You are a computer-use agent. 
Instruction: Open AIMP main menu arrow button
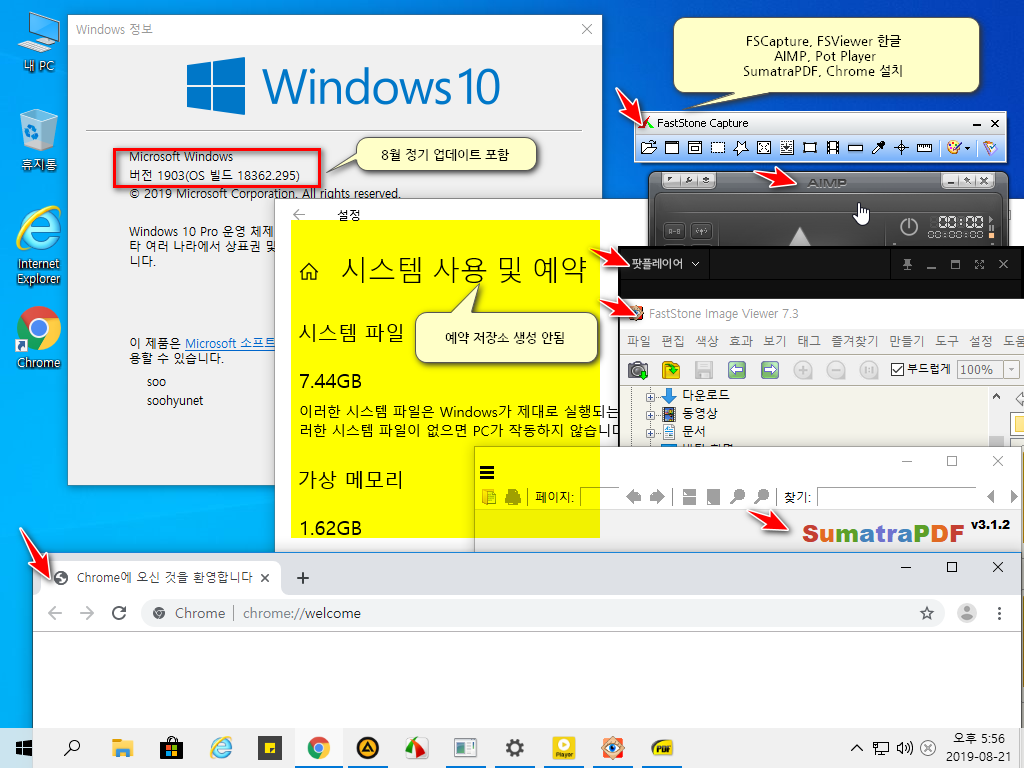click(671, 180)
